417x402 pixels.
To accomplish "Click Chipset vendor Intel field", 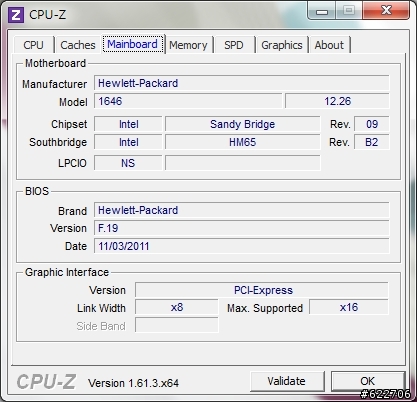I will pyautogui.click(x=128, y=124).
